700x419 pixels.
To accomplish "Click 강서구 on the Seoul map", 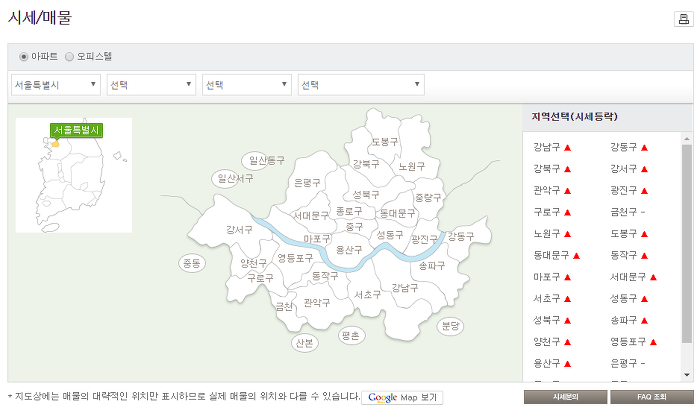I will 239,230.
